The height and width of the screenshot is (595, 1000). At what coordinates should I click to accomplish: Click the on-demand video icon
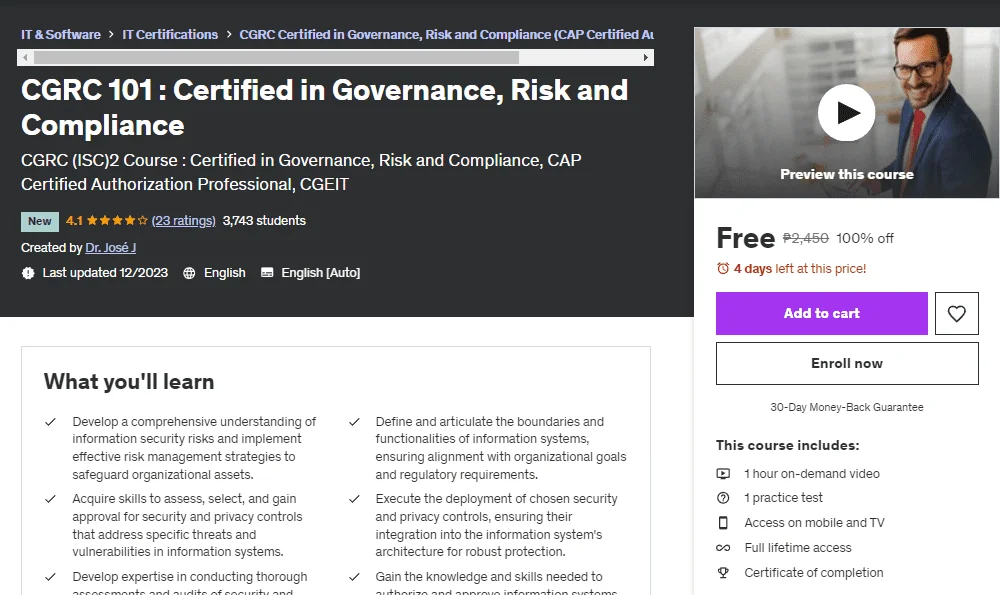[x=723, y=474]
